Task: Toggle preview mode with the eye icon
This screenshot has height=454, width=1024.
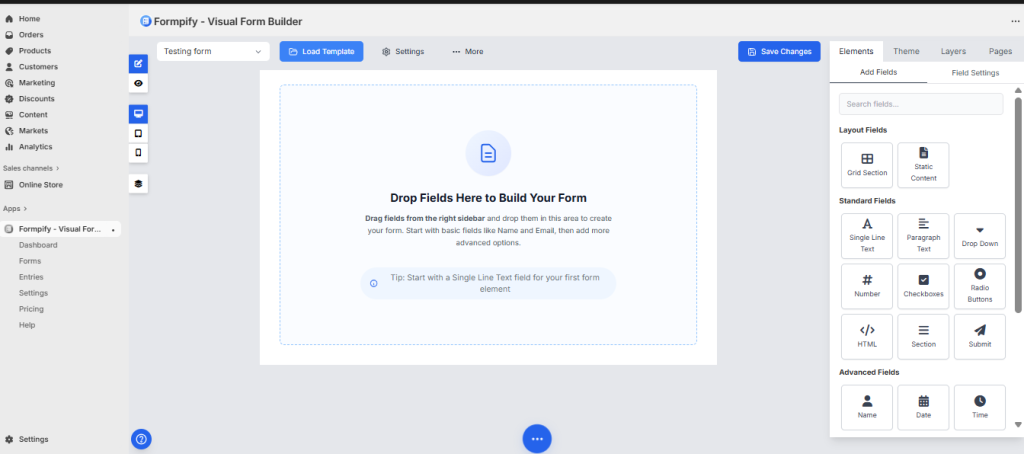Action: [138, 83]
